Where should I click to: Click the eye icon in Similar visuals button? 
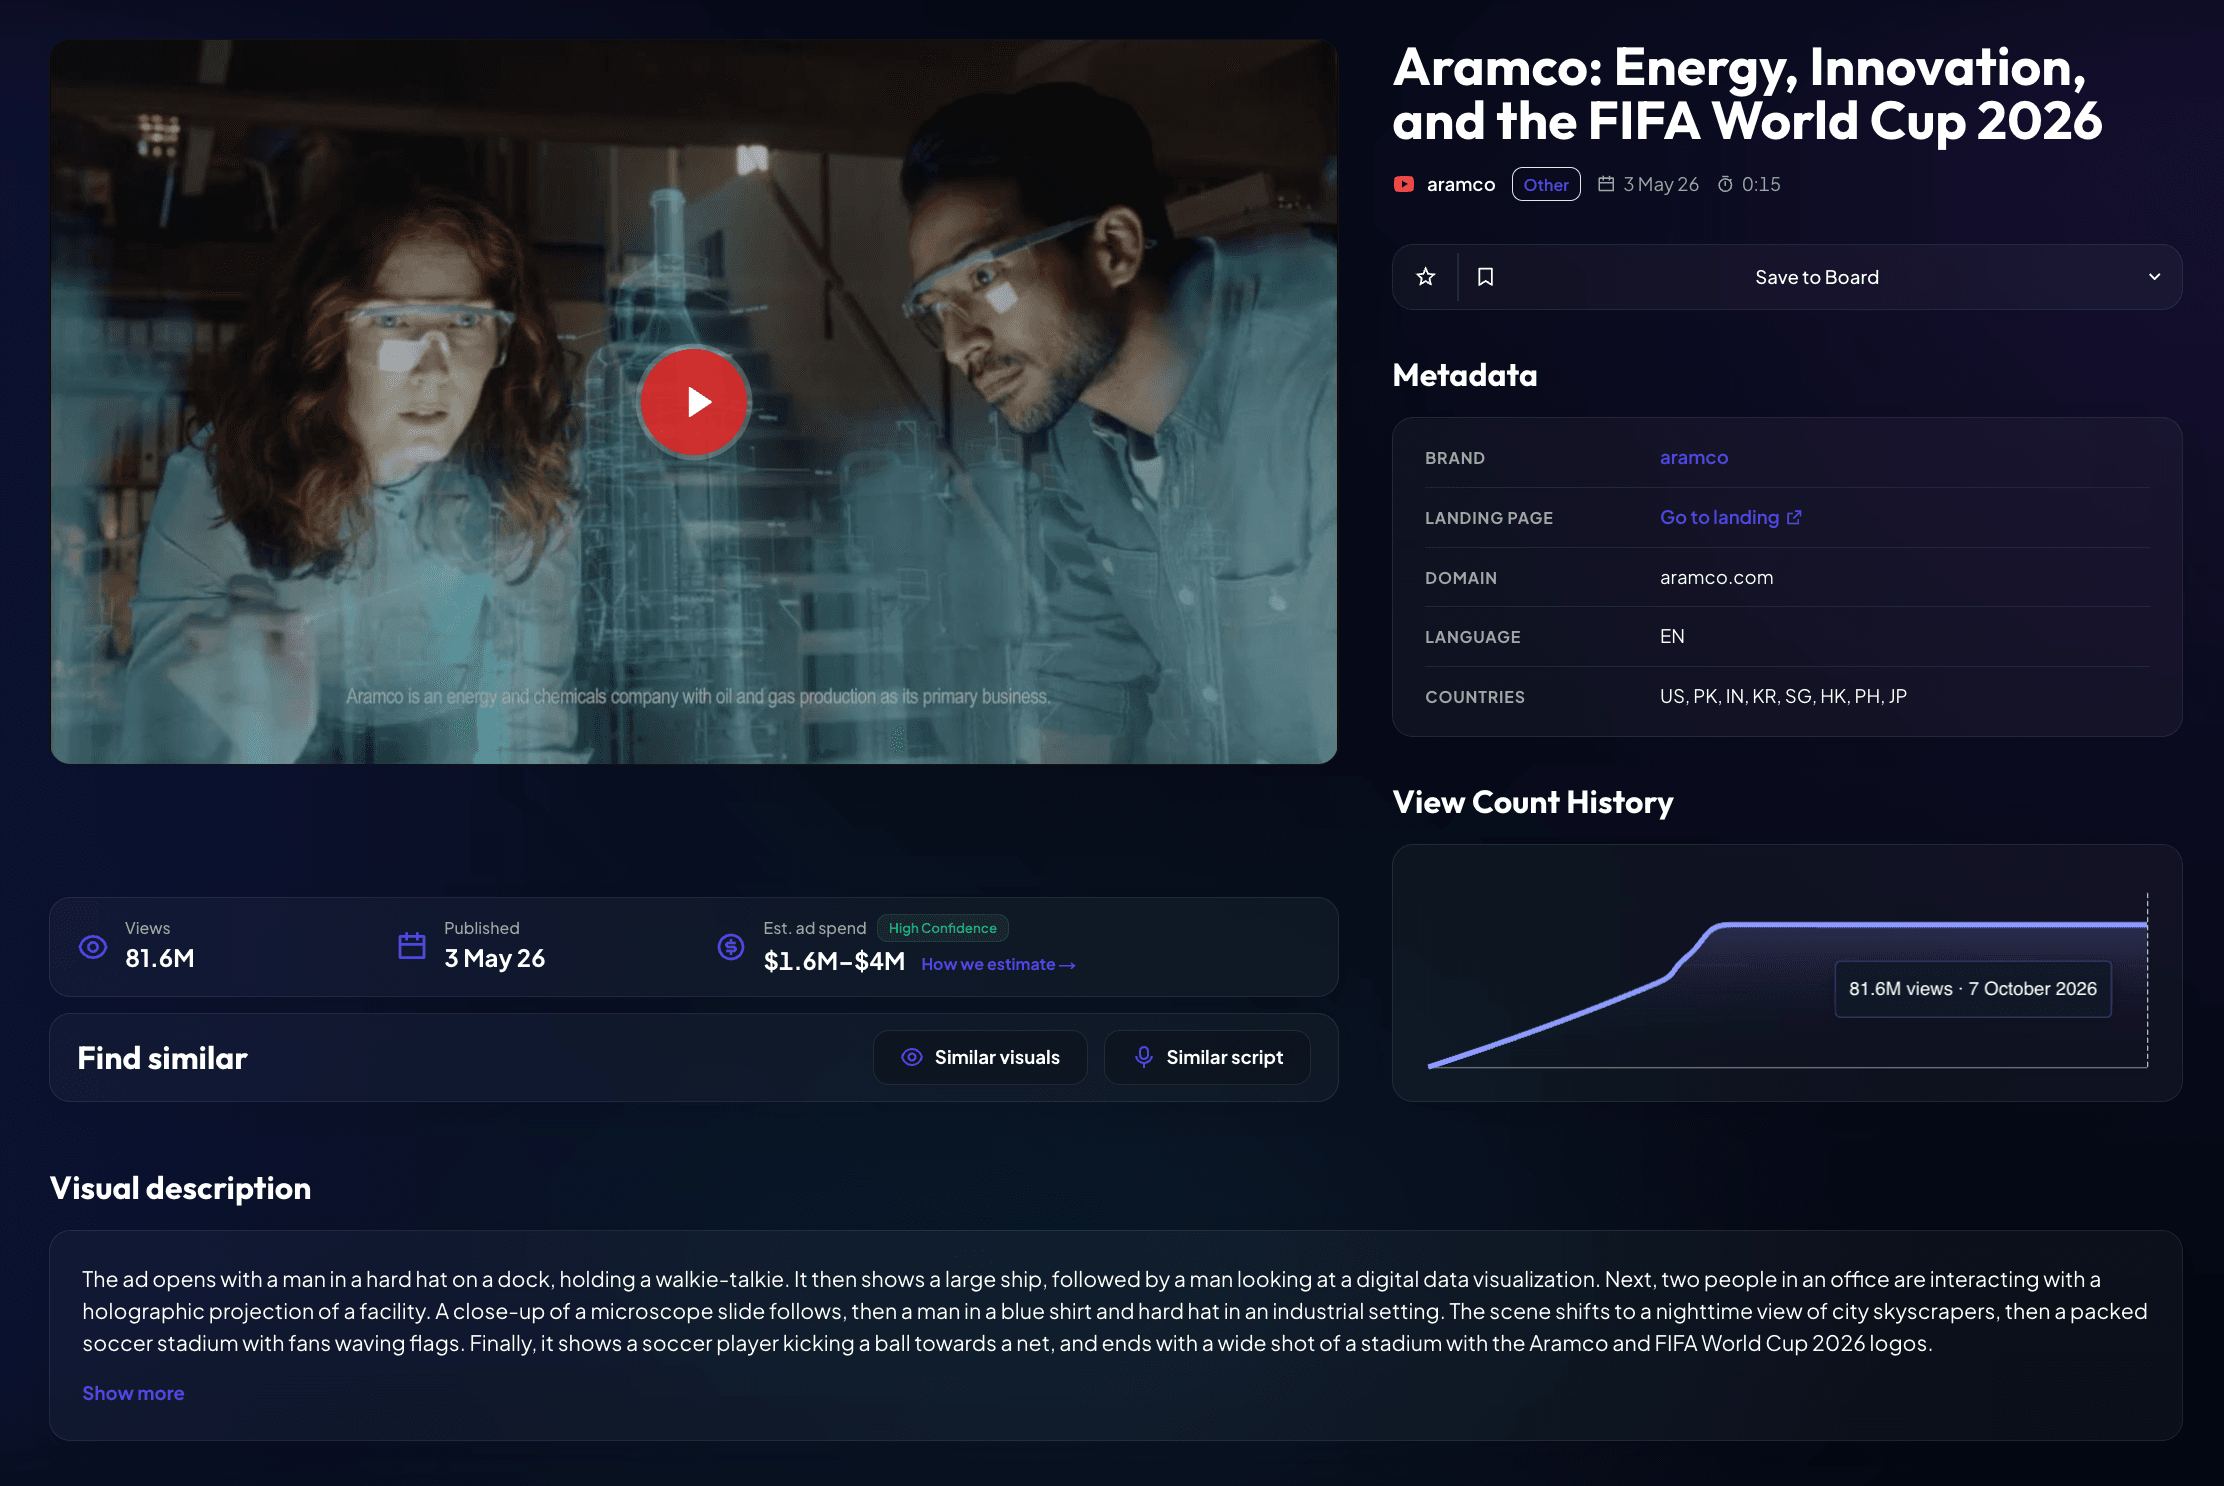point(912,1057)
